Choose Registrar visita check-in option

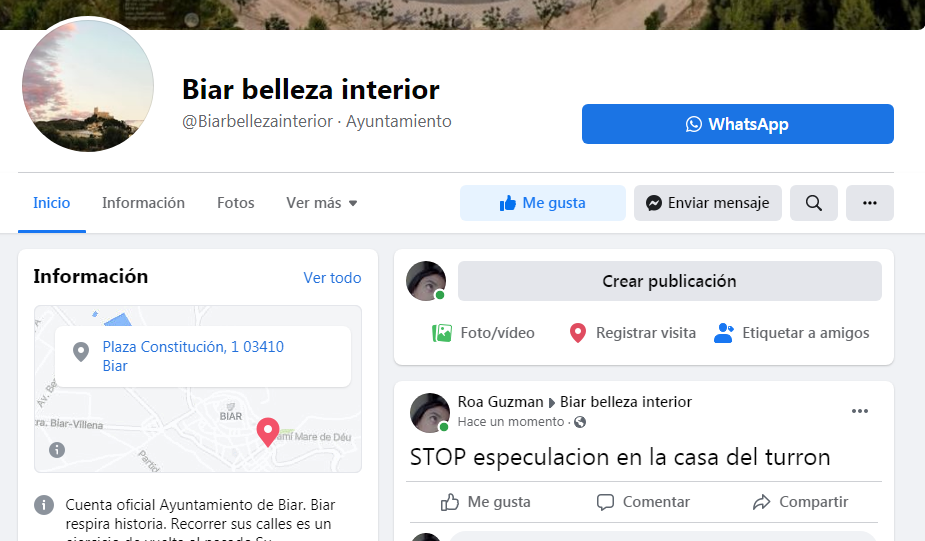(632, 333)
